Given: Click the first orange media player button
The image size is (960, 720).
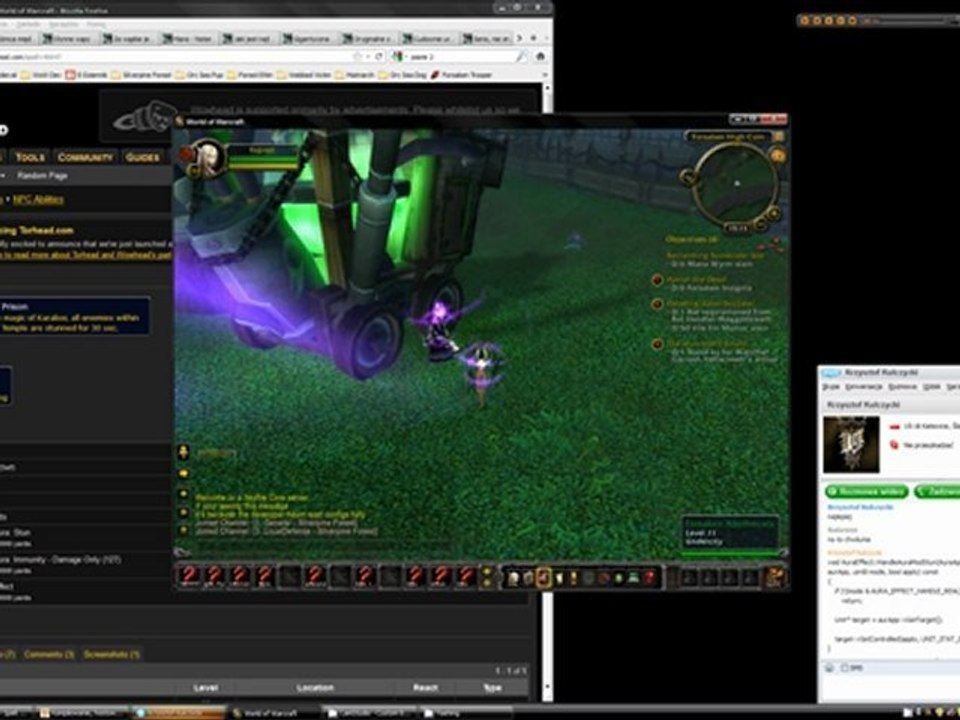Looking at the screenshot, I should coord(805,20).
